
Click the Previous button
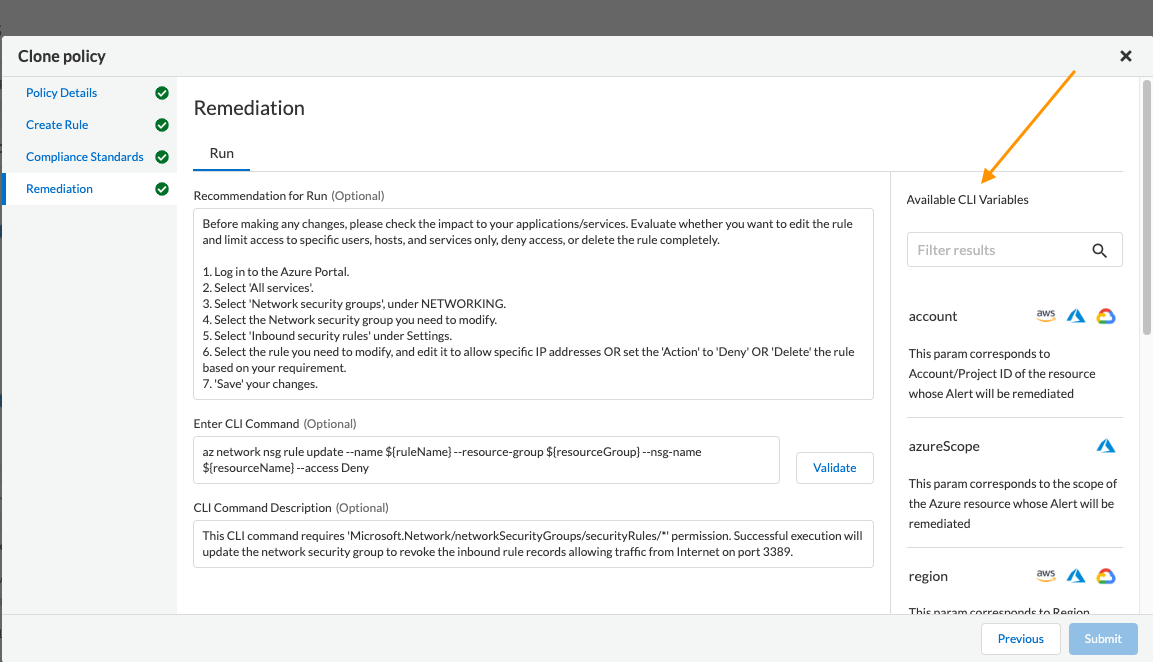pos(1020,638)
